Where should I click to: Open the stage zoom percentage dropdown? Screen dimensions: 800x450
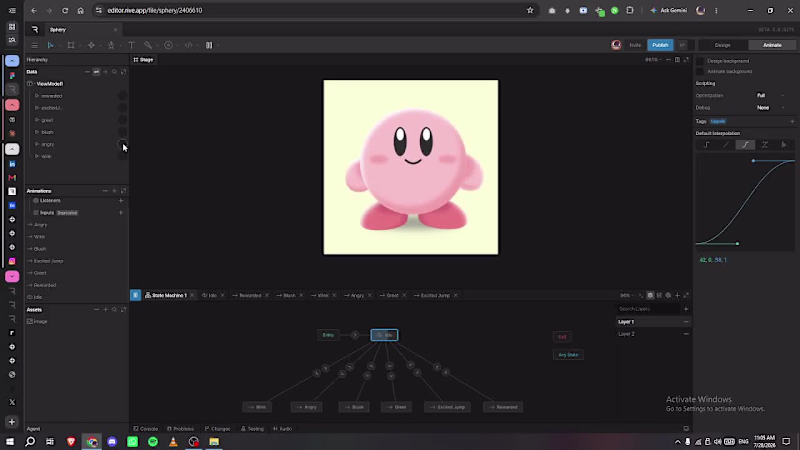click(x=654, y=60)
